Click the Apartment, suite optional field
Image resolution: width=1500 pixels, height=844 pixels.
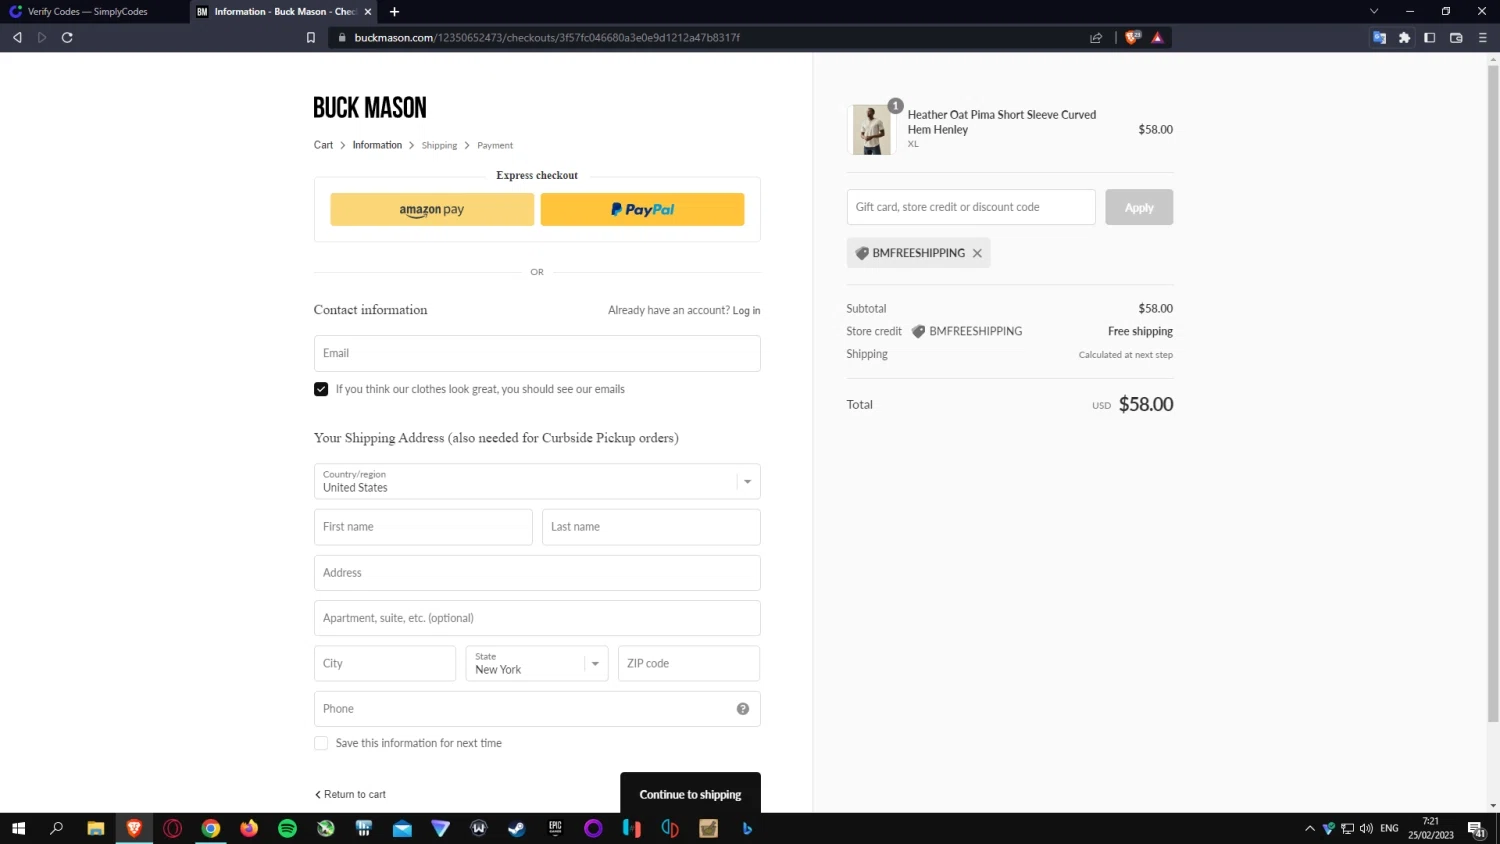click(x=537, y=618)
